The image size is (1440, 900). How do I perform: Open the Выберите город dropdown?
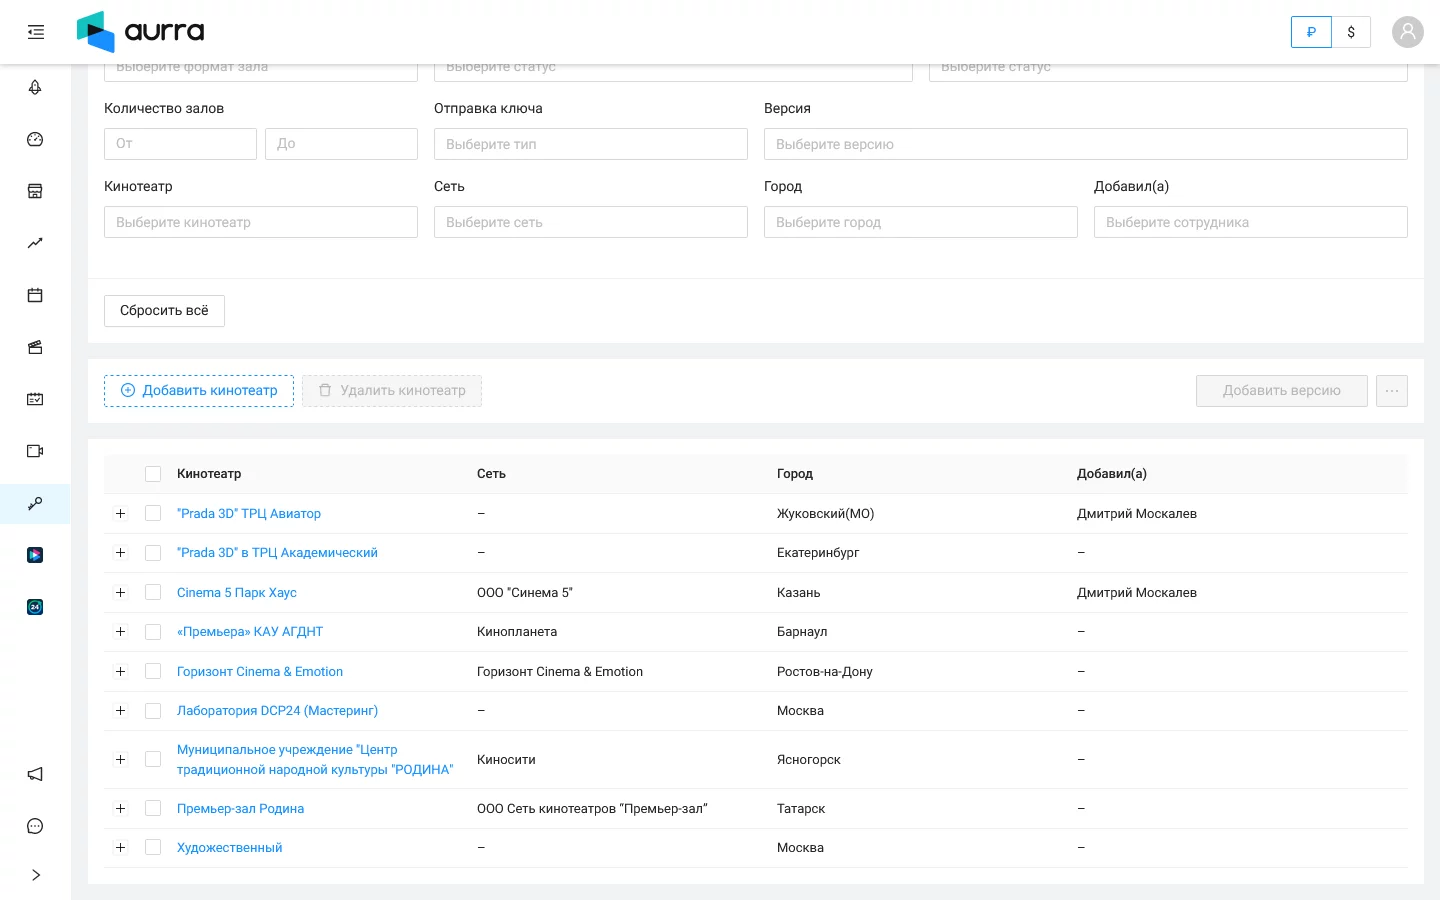point(920,222)
